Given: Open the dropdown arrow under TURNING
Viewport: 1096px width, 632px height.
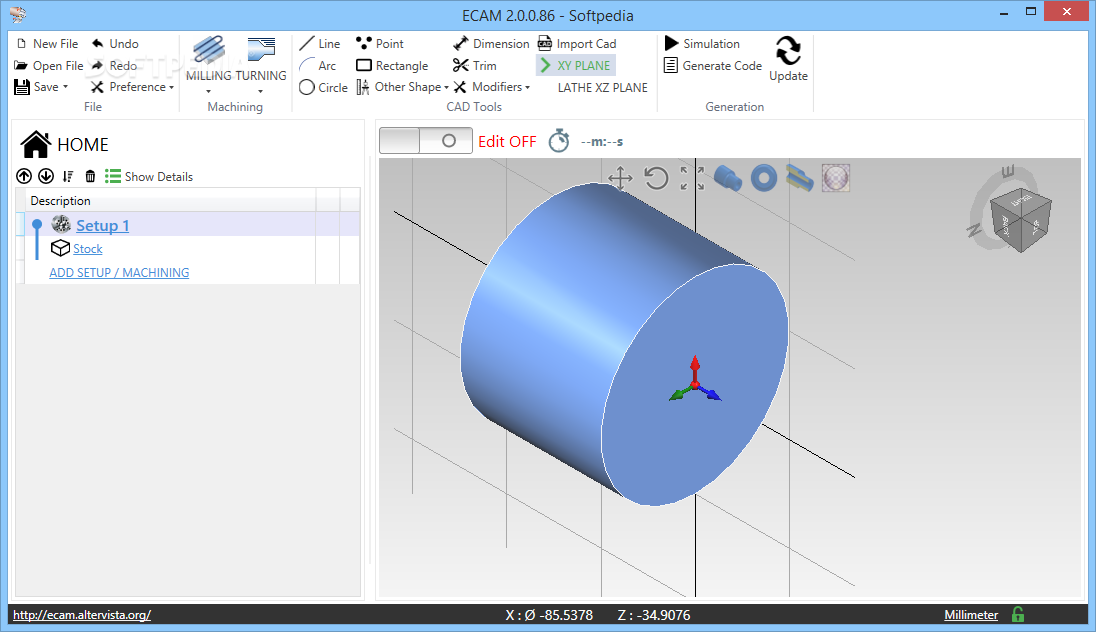Looking at the screenshot, I should (x=260, y=92).
